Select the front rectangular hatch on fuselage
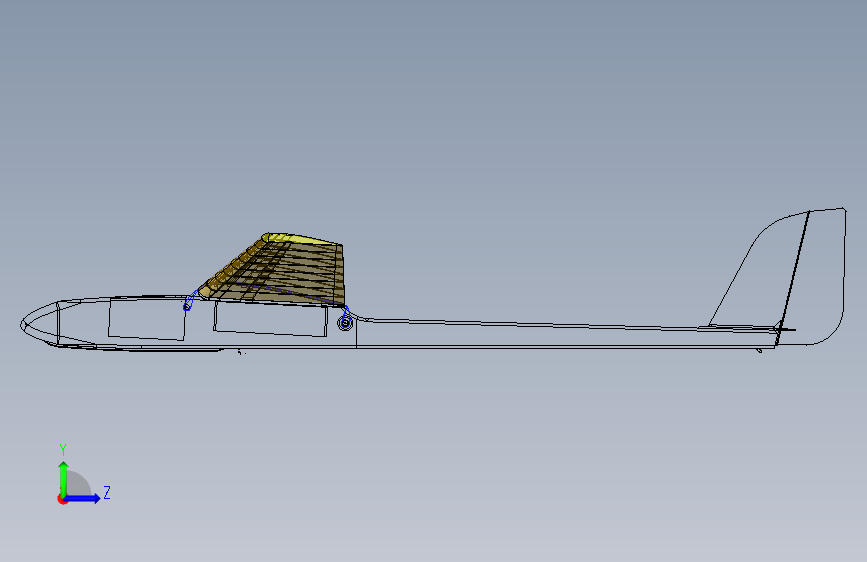867x562 pixels. click(147, 319)
